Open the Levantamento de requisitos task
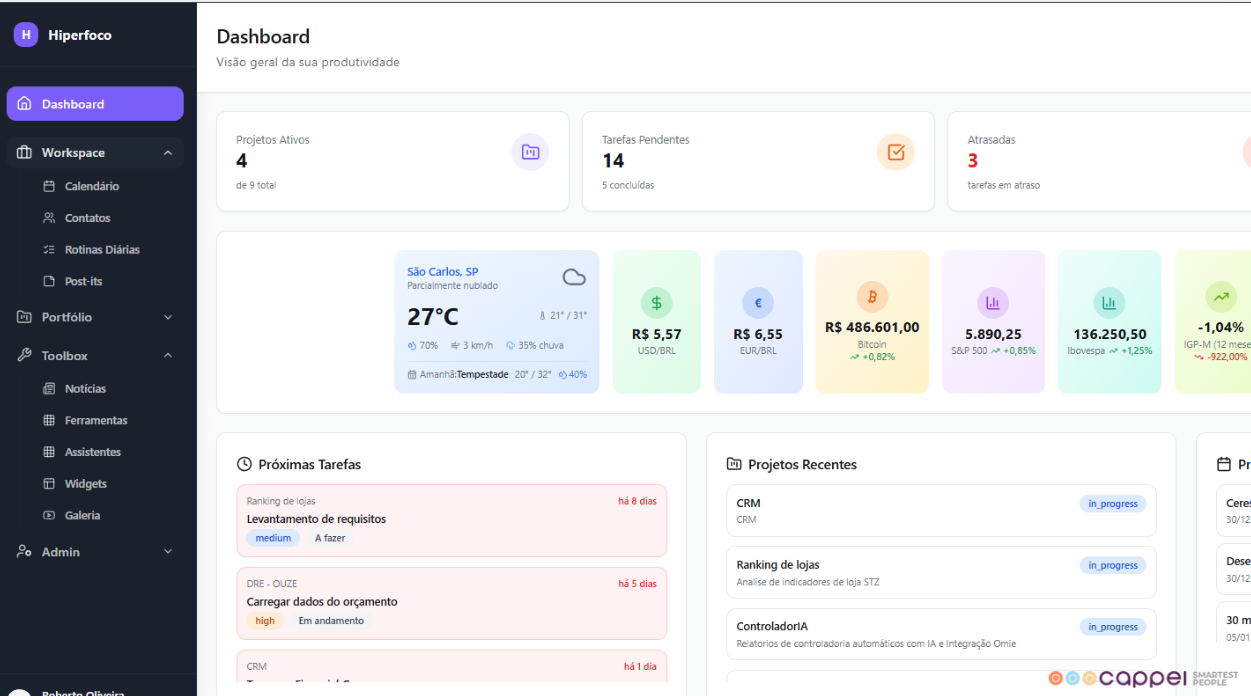This screenshot has width=1251, height=696. pyautogui.click(x=316, y=519)
